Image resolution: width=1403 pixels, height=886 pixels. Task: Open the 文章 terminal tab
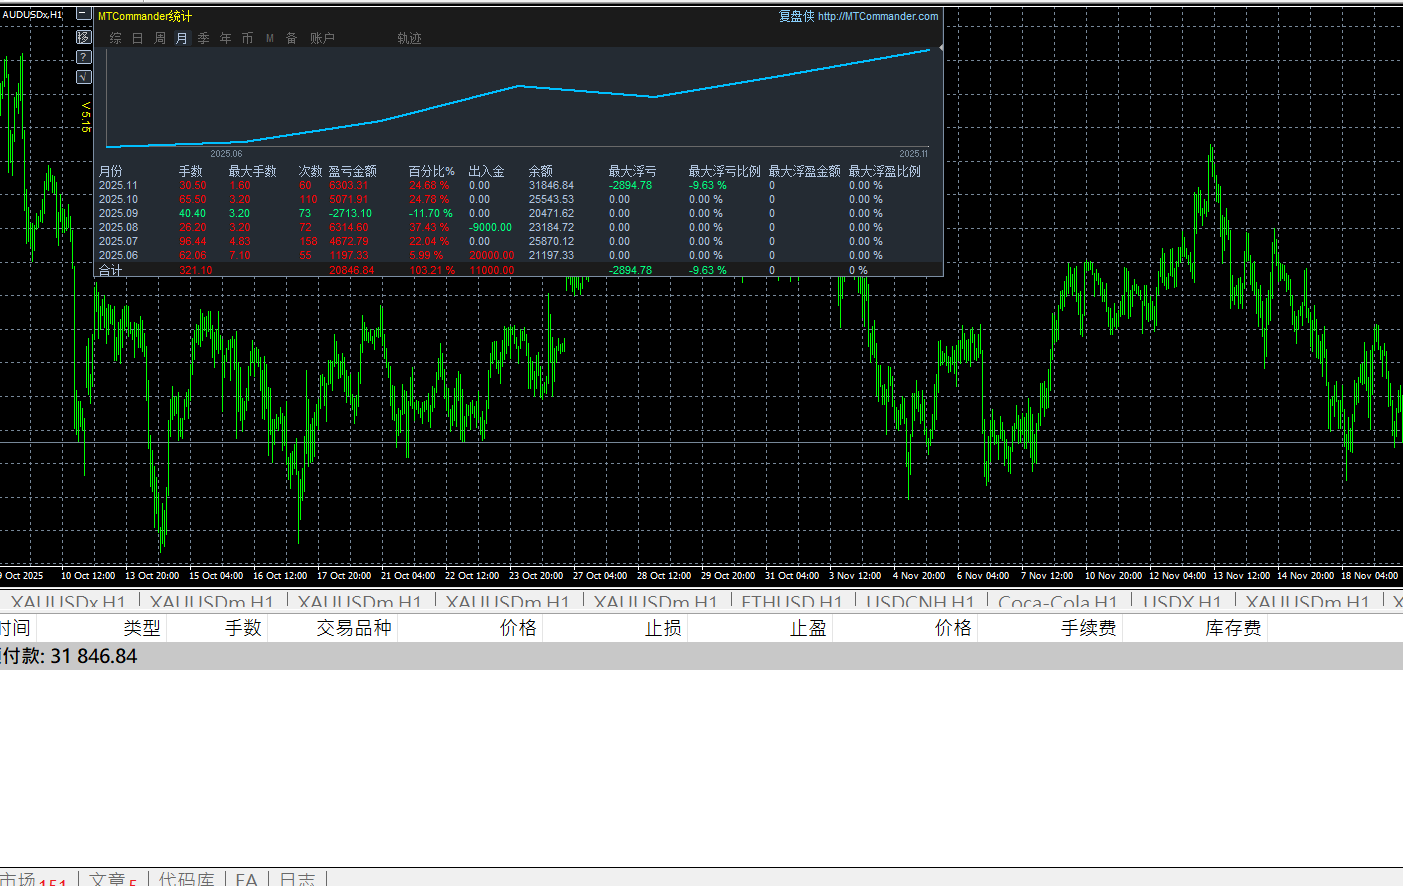click(113, 879)
